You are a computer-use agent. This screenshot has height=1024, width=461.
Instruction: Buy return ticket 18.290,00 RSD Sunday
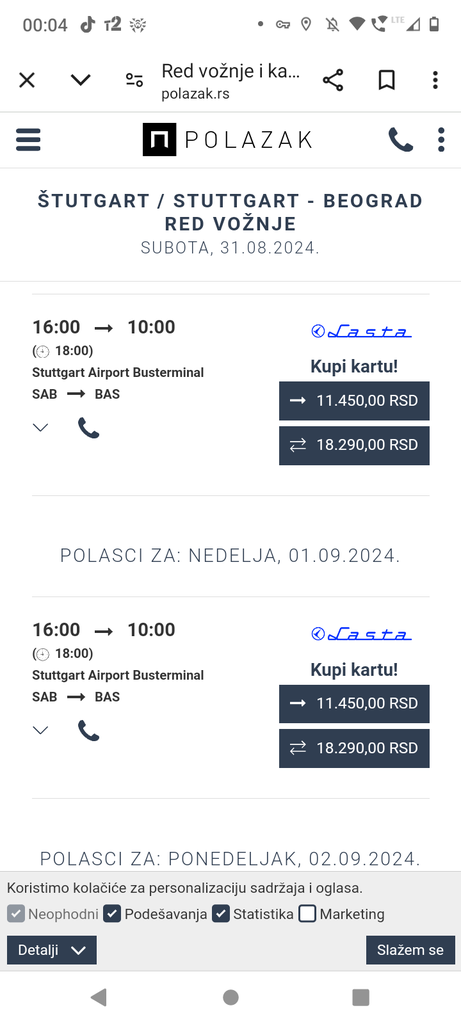coord(355,748)
